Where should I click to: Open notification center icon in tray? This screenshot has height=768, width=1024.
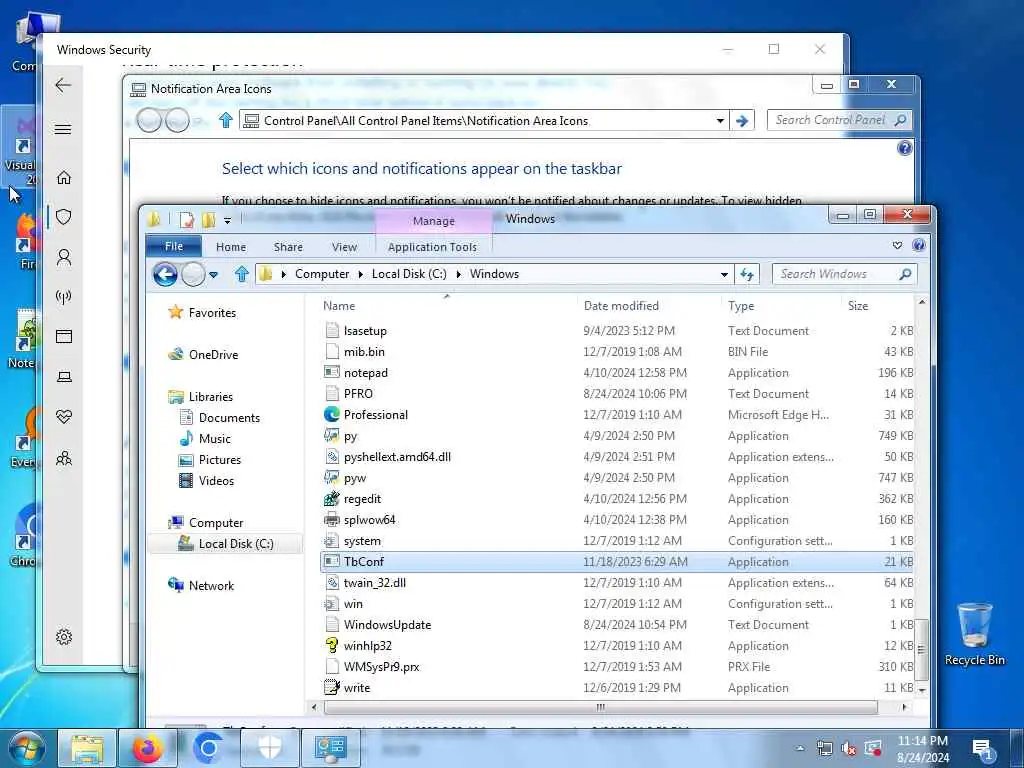983,750
